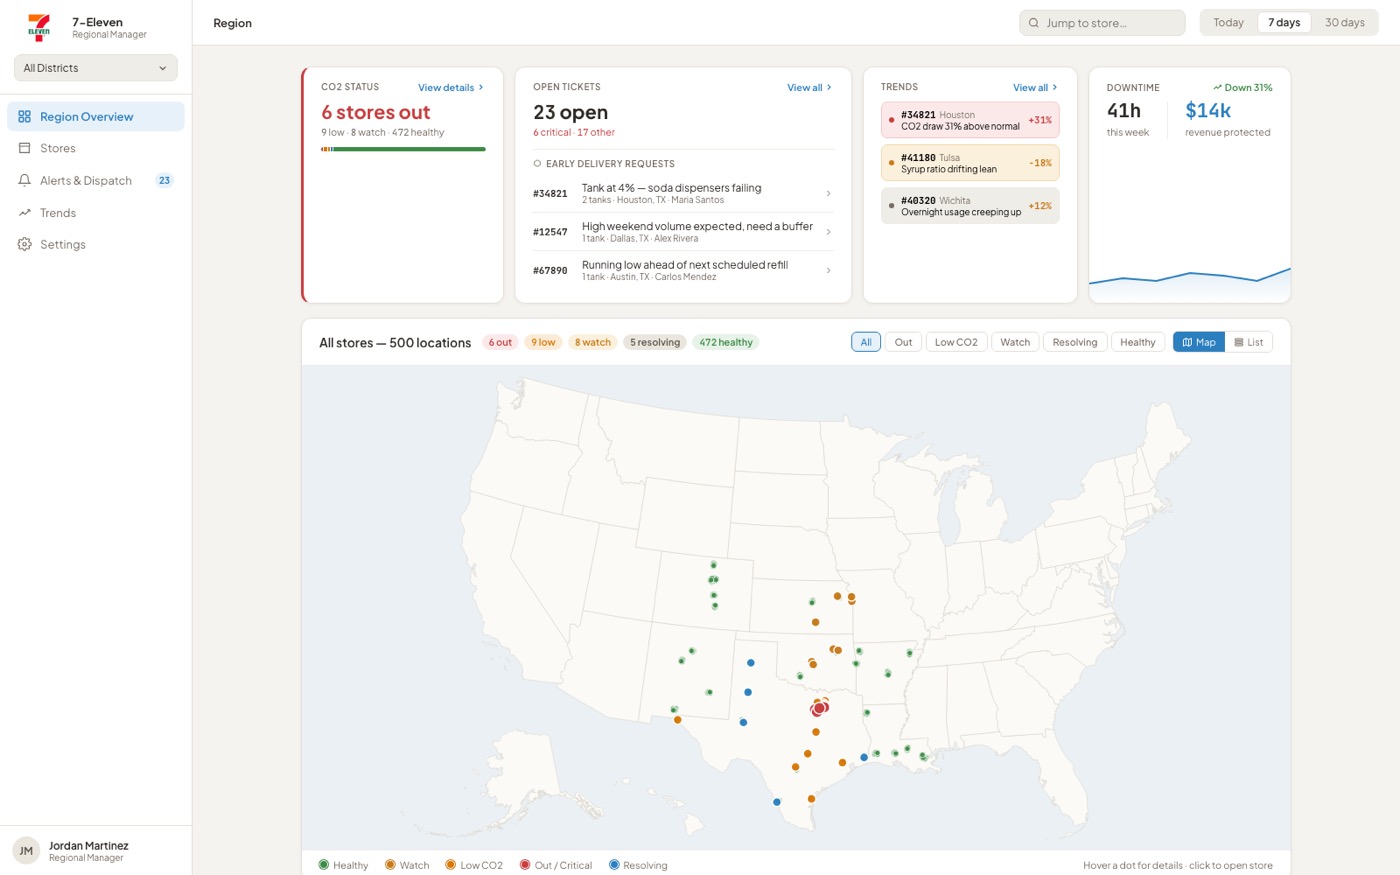Click the 9 low status chip
Screen dimensions: 1400x875
click(543, 342)
